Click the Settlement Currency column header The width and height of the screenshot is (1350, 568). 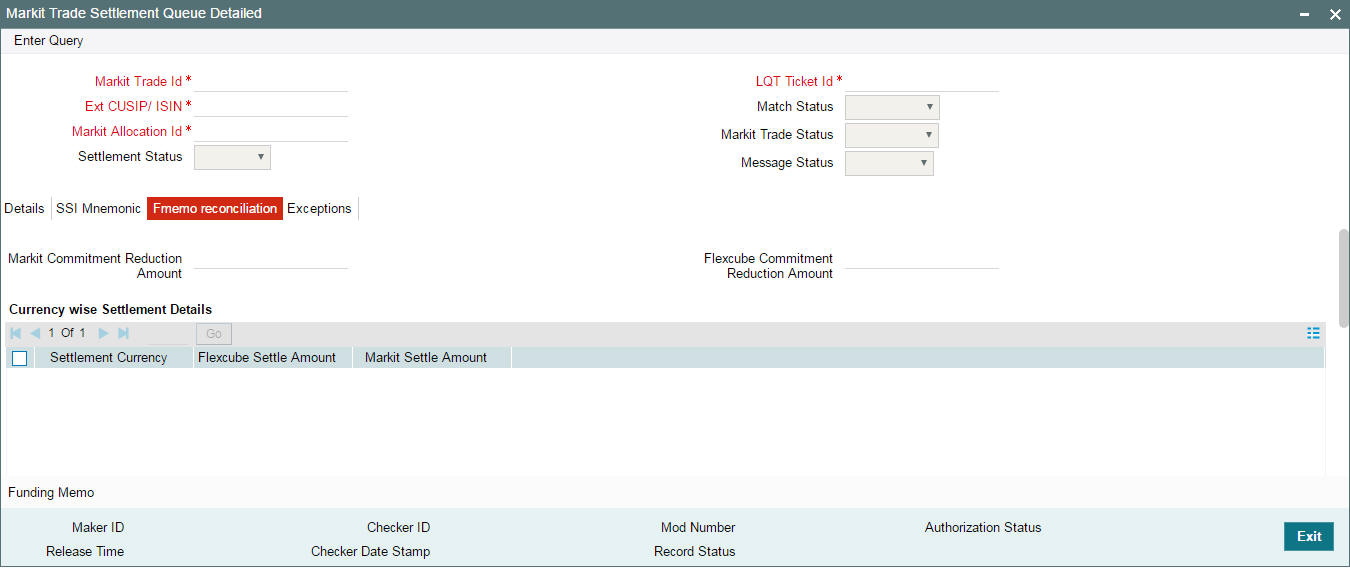coord(108,358)
